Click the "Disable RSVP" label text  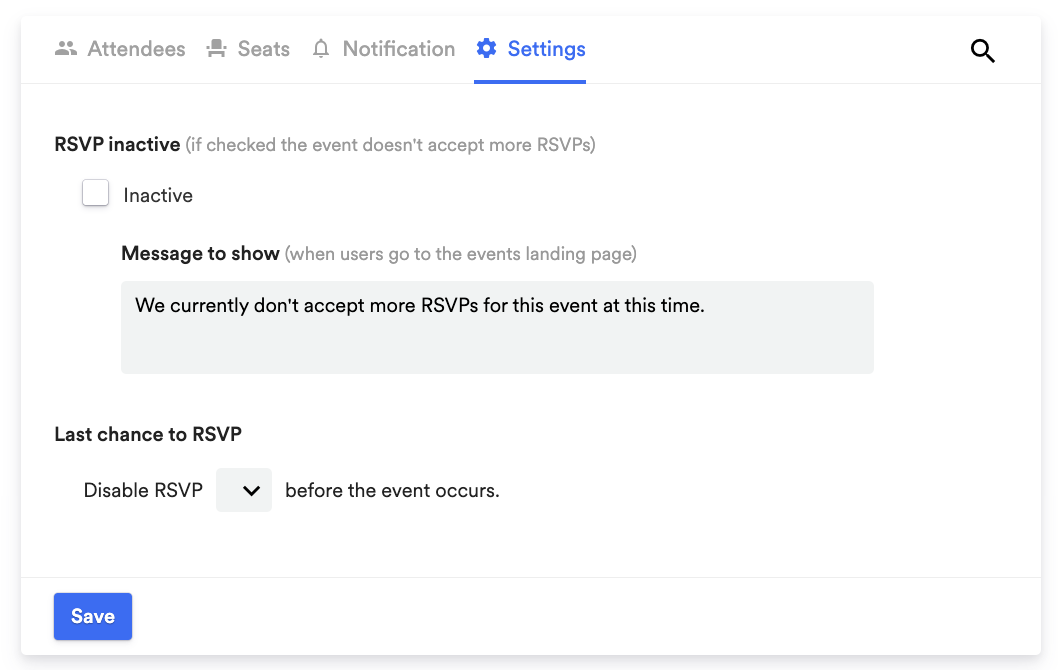pyautogui.click(x=143, y=491)
